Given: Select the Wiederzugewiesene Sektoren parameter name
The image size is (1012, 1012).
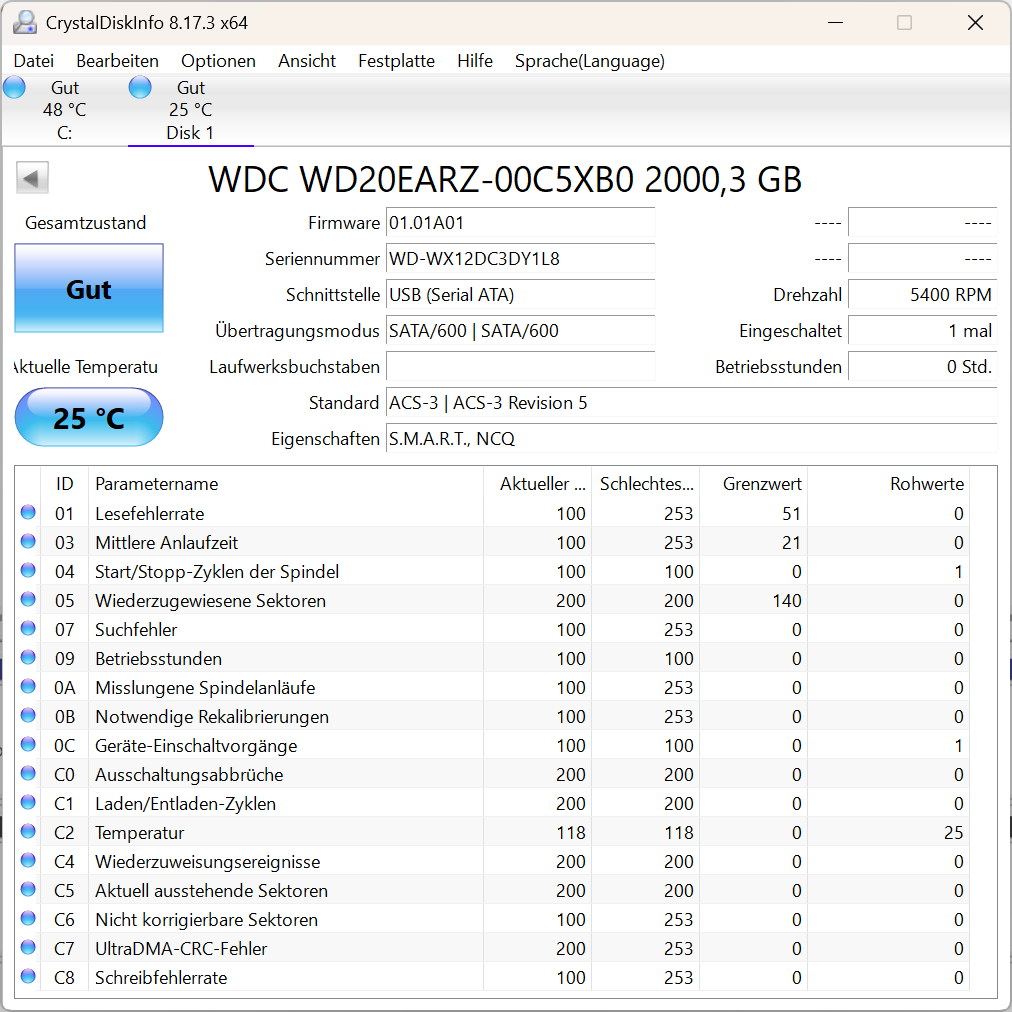Looking at the screenshot, I should (x=210, y=601).
